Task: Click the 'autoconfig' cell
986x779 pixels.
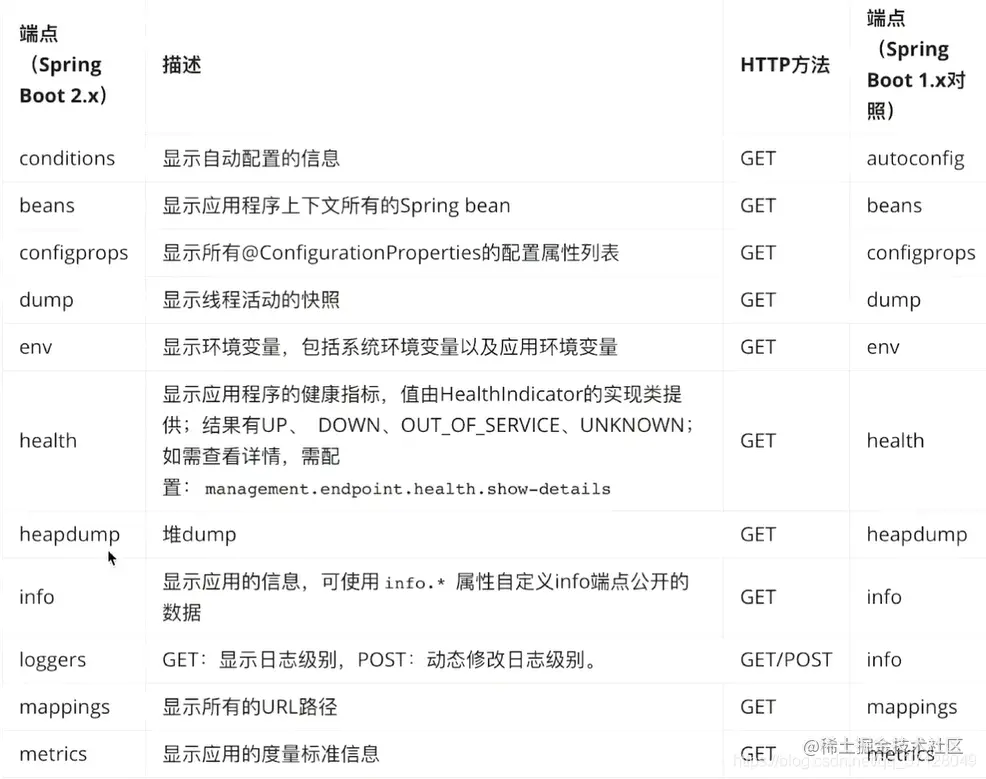Action: [915, 158]
